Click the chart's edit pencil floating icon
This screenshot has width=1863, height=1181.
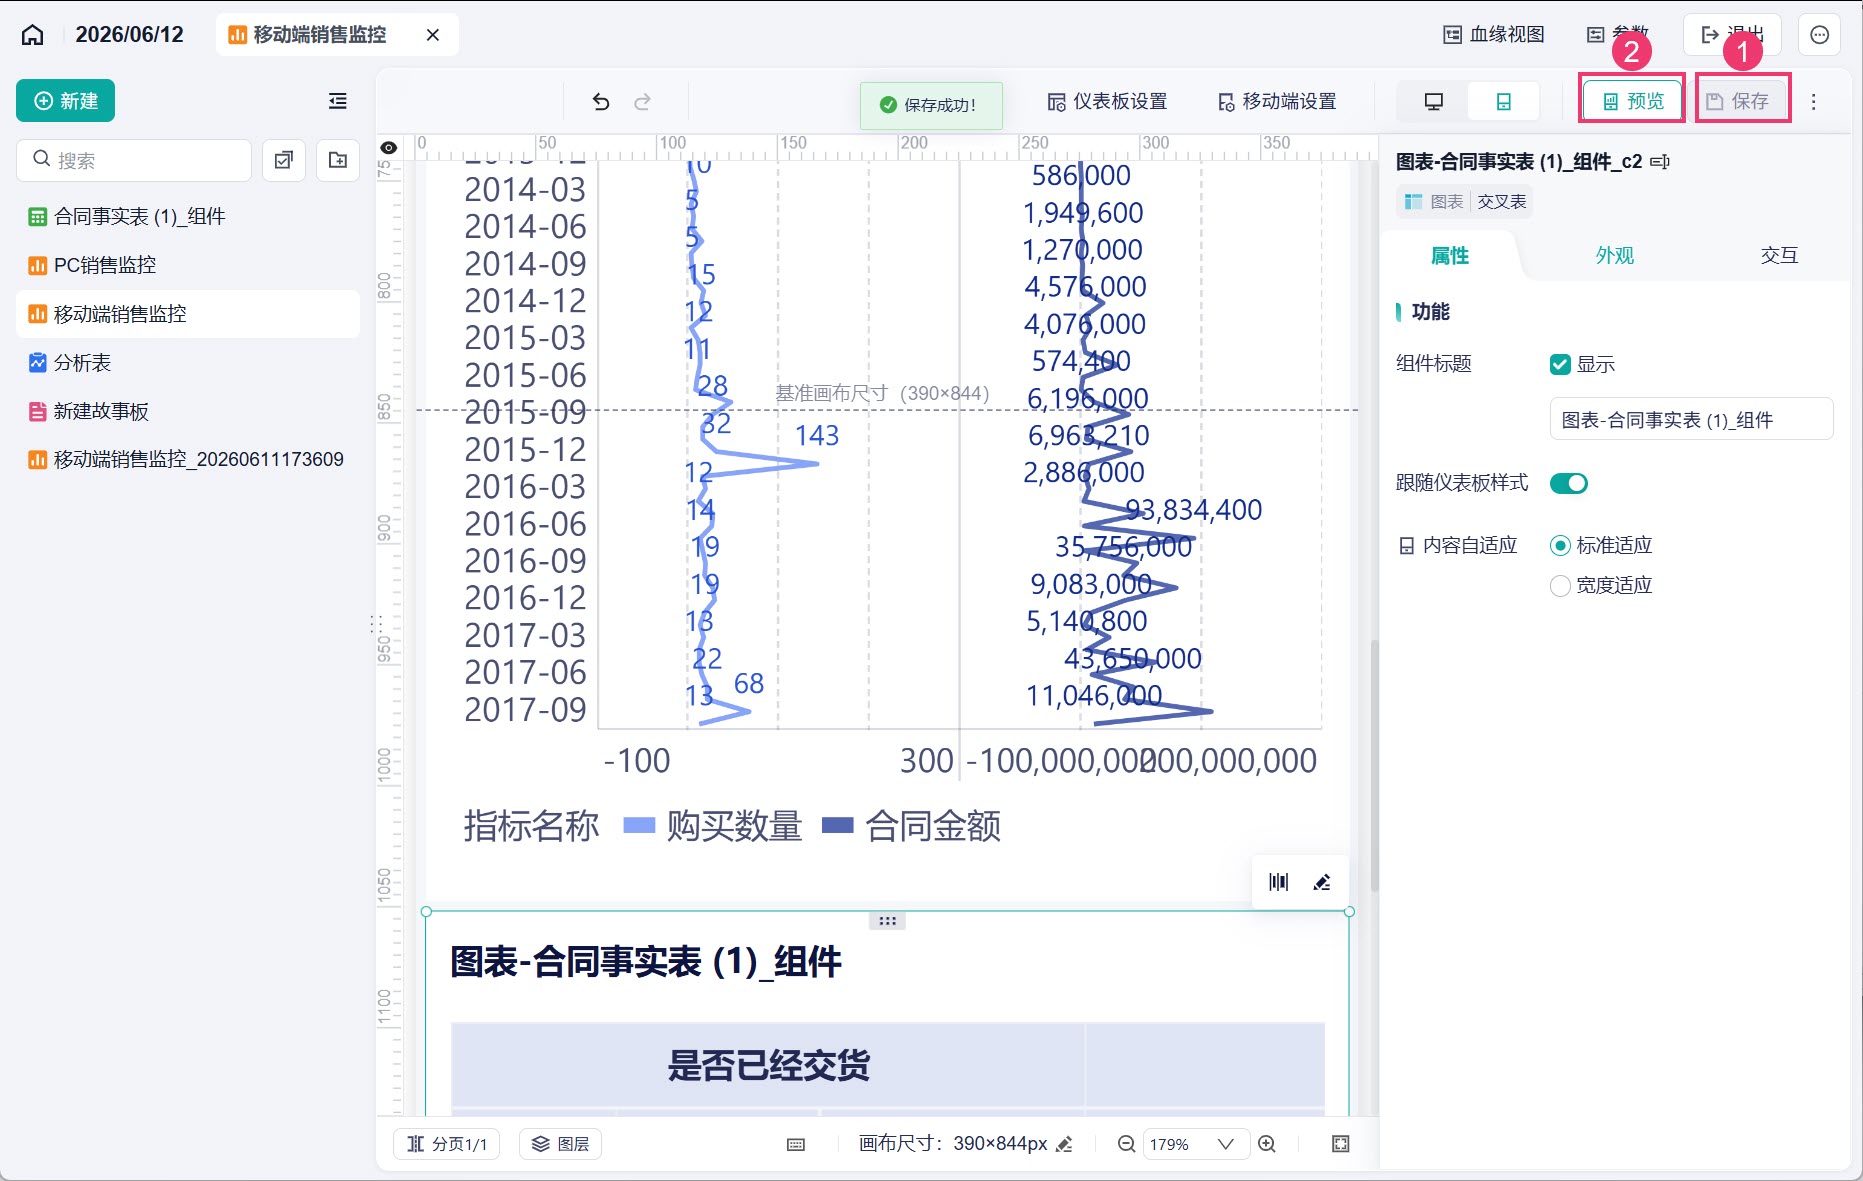click(x=1322, y=882)
